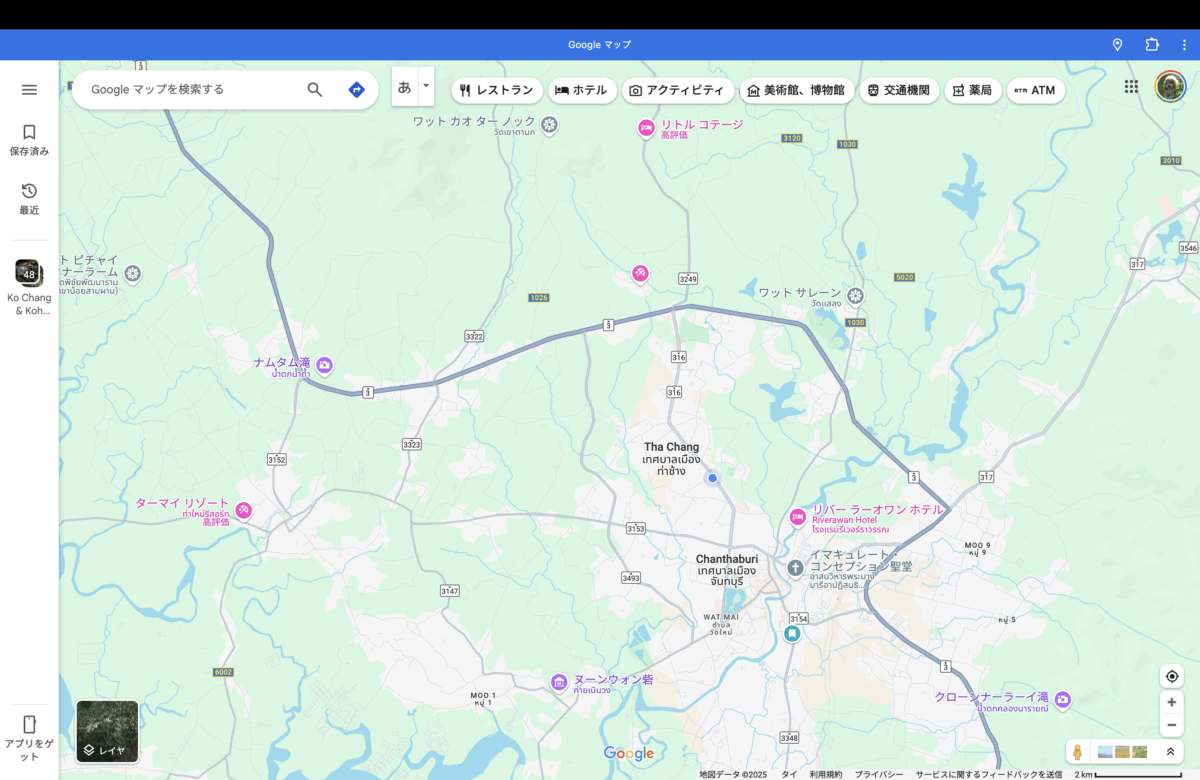Click the Google Maps search field
This screenshot has width=1200, height=780.
[190, 89]
